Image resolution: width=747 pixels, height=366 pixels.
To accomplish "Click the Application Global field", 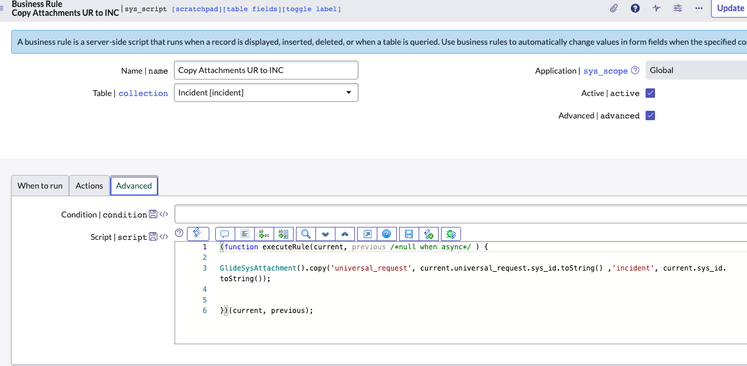I will (696, 71).
